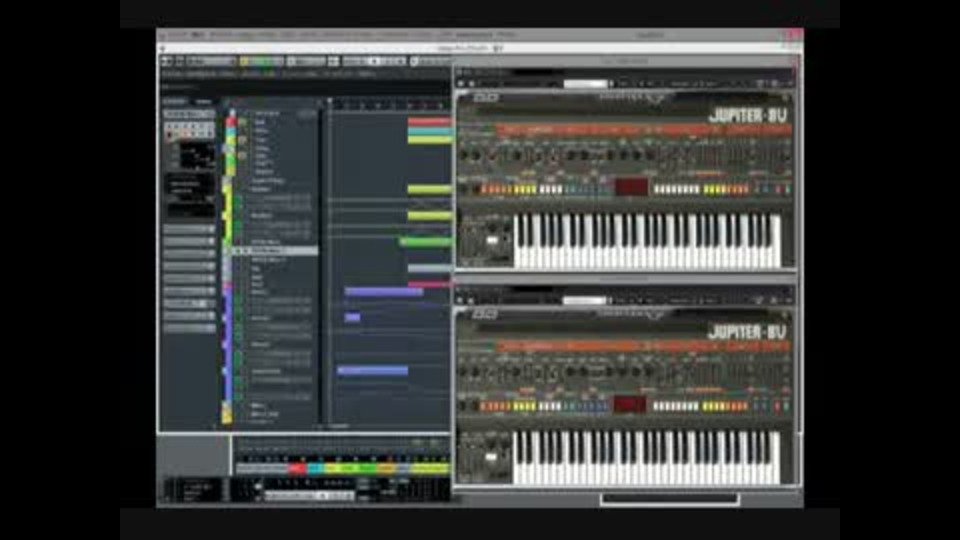Select the long purple clip in the arrangement

click(x=384, y=291)
